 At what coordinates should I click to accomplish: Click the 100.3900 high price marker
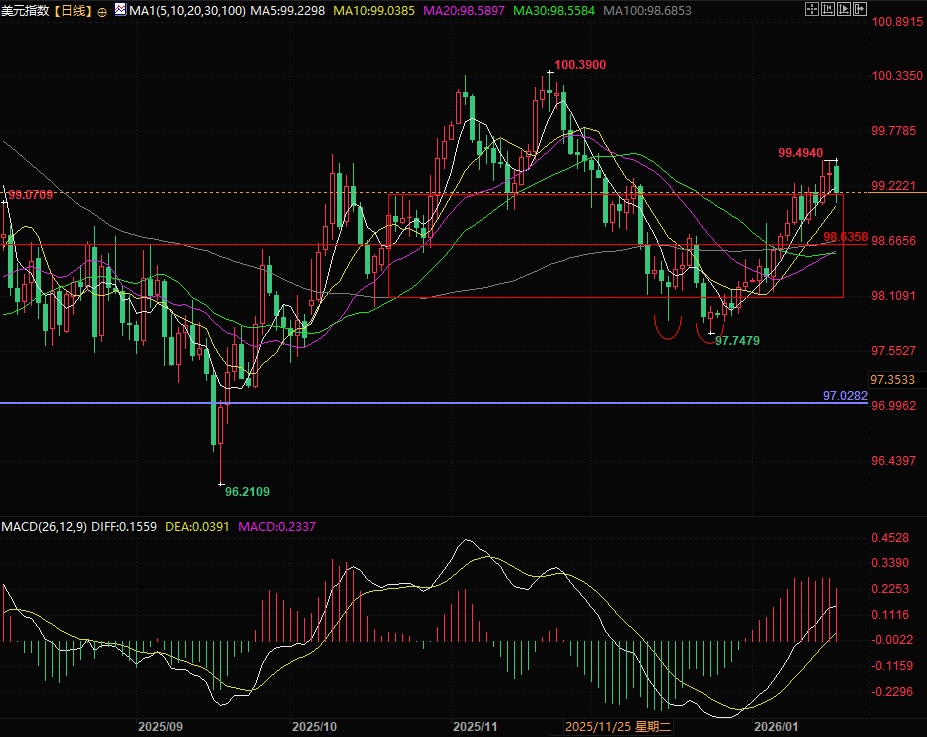pyautogui.click(x=580, y=65)
